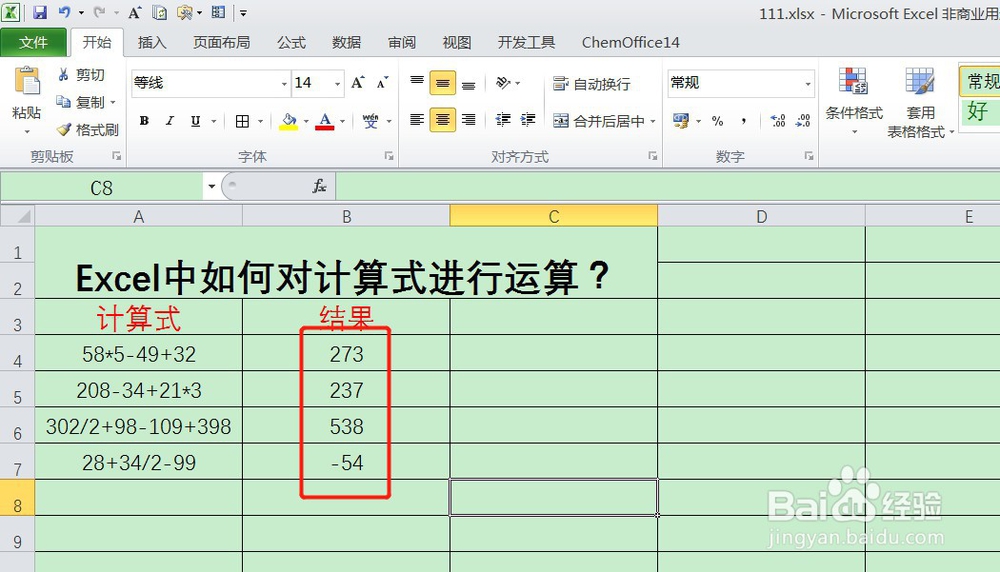
Task: Open the underline style dropdown arrow
Action: 214,121
